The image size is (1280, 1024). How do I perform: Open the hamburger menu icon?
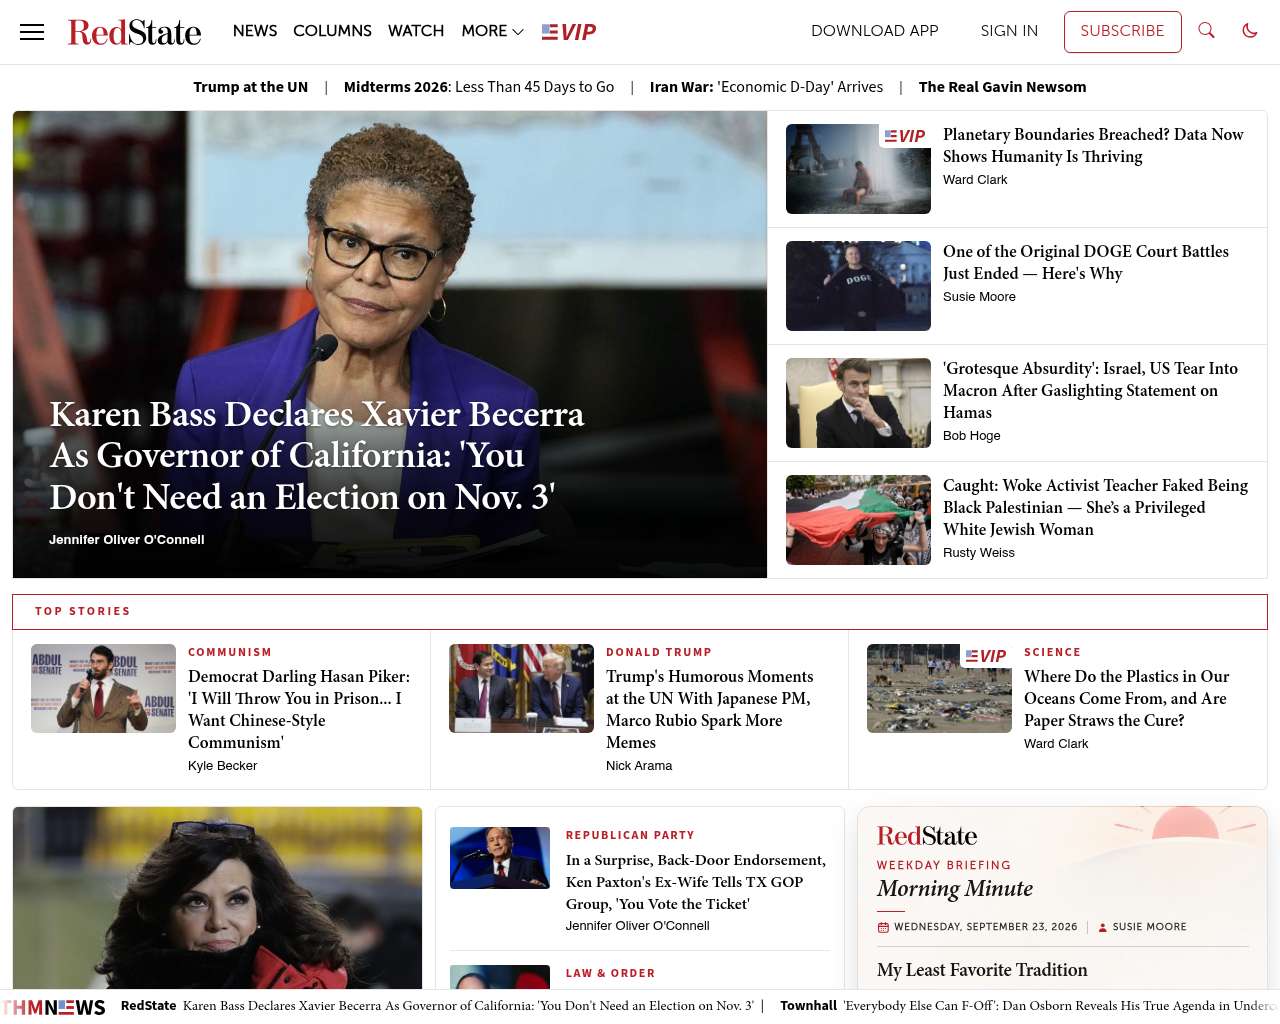[x=32, y=32]
